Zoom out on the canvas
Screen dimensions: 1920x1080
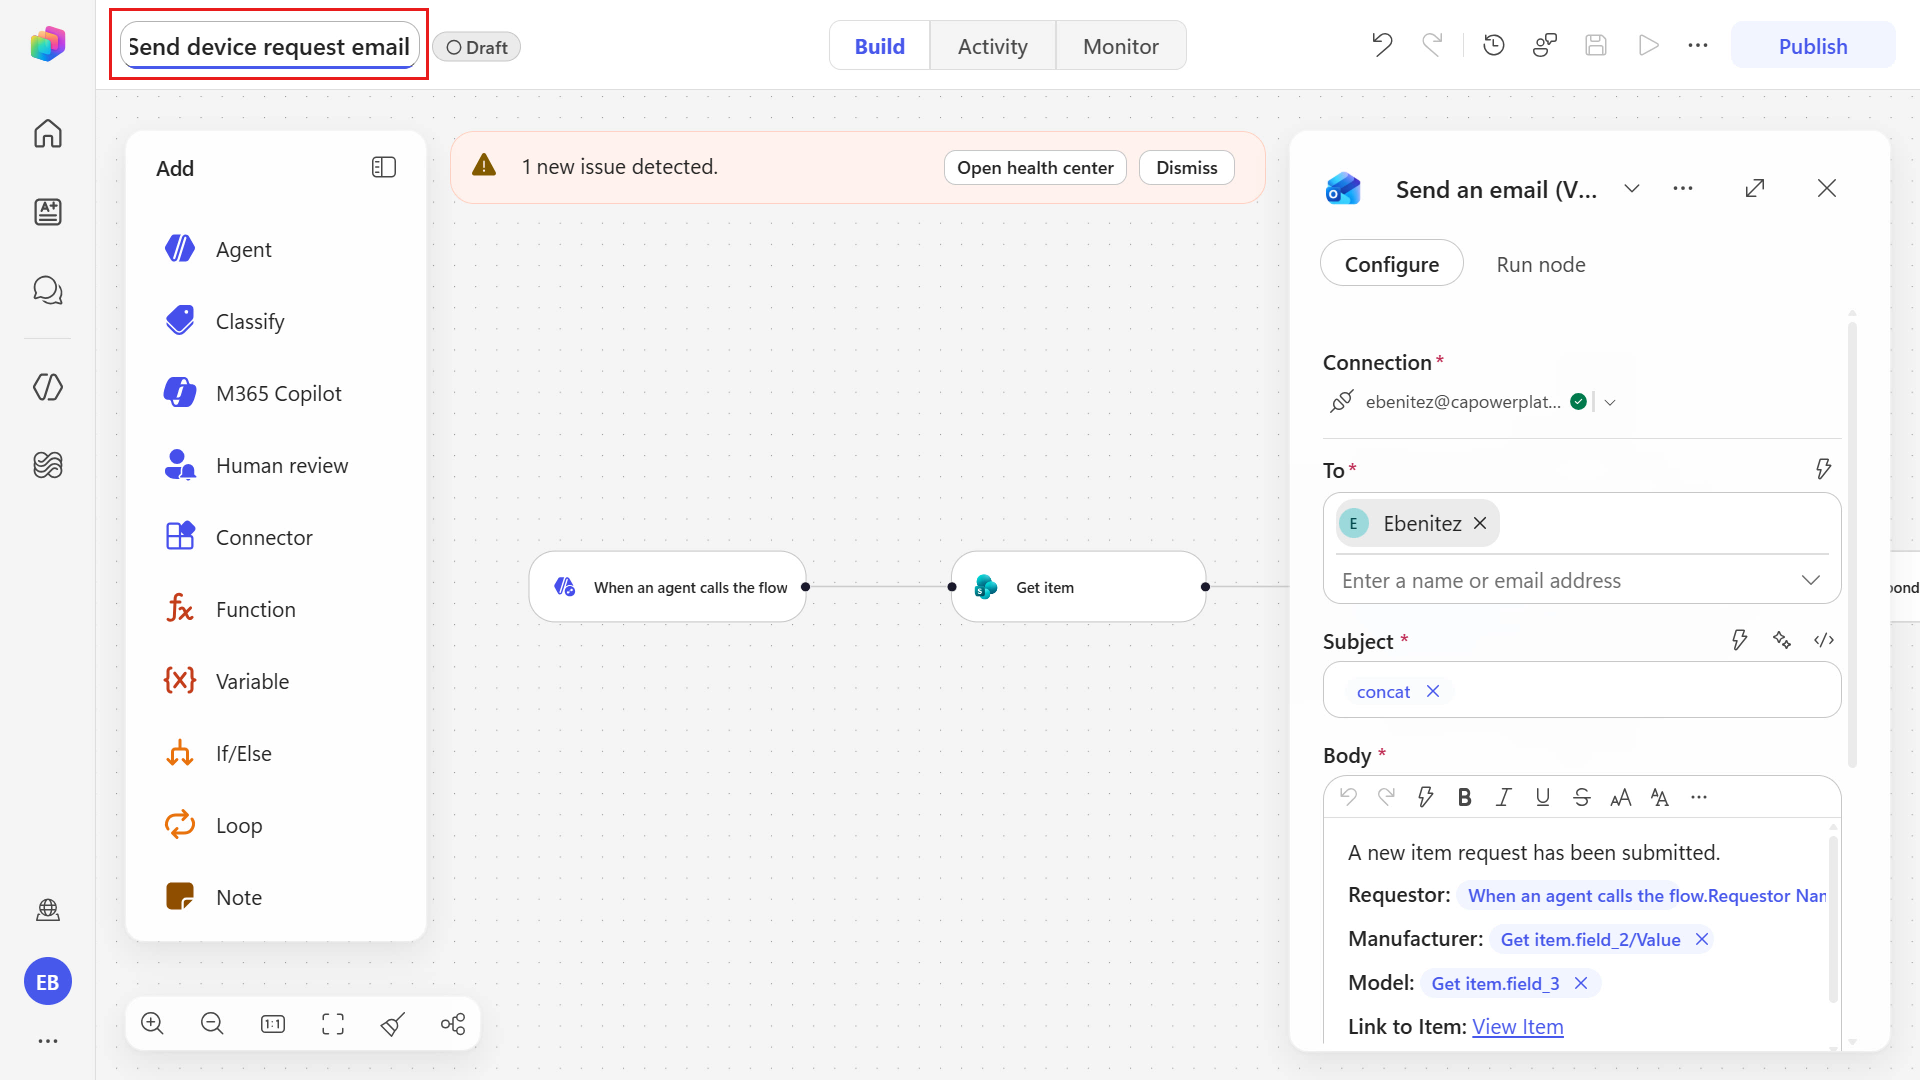(212, 1023)
